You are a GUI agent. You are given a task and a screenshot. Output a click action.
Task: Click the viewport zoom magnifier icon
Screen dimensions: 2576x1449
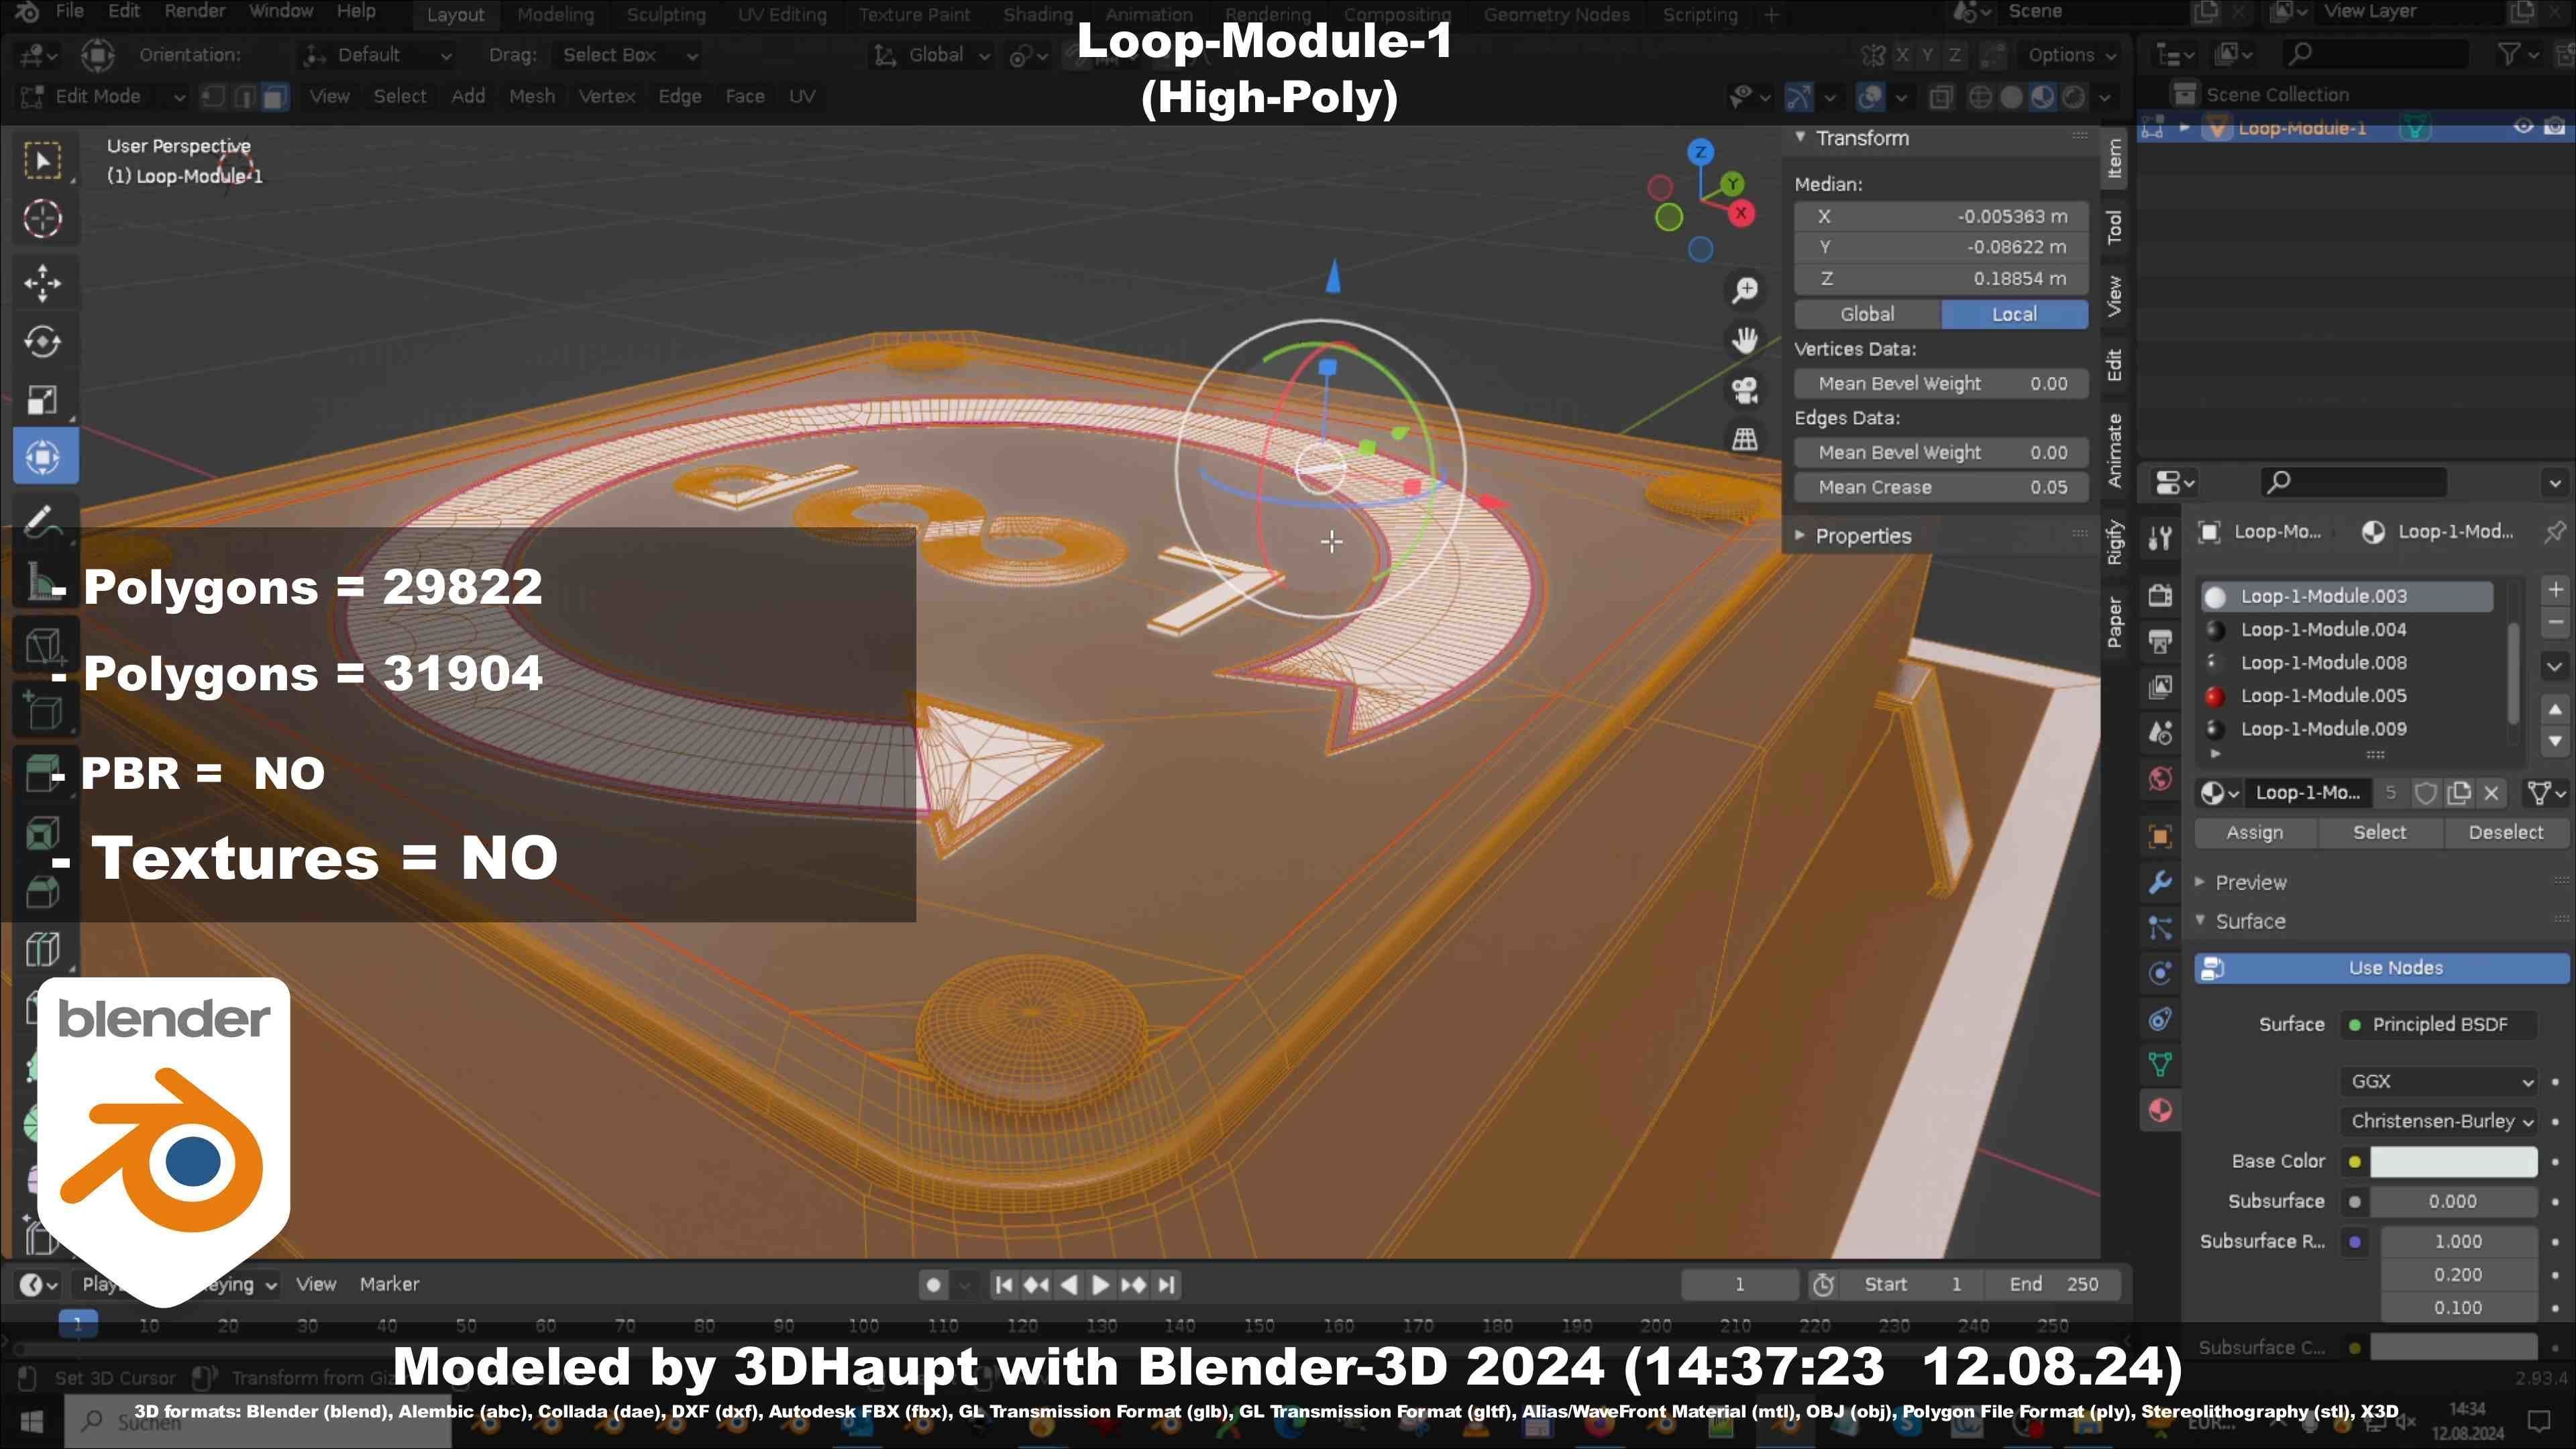1745,291
